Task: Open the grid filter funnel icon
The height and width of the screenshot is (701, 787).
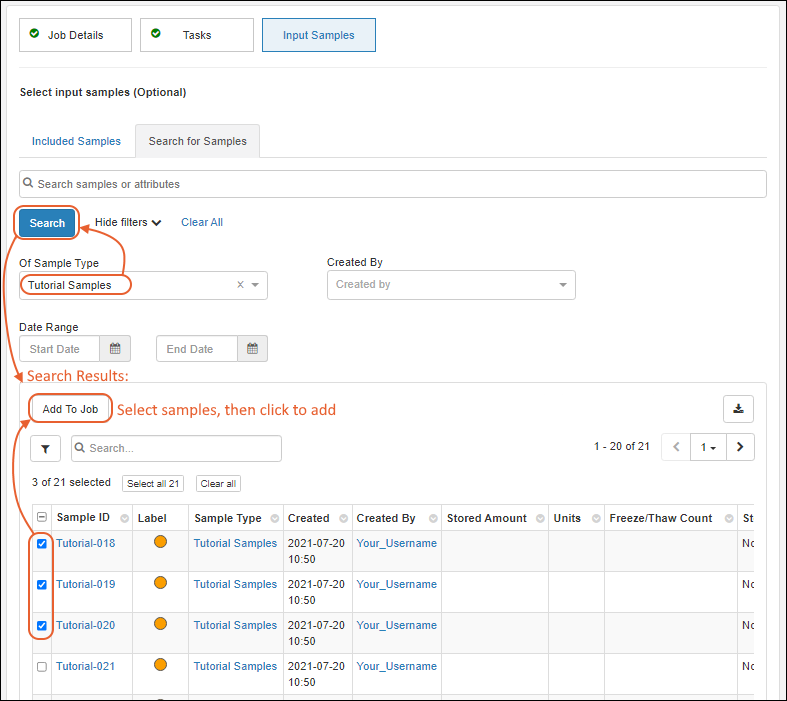Action: click(x=46, y=448)
